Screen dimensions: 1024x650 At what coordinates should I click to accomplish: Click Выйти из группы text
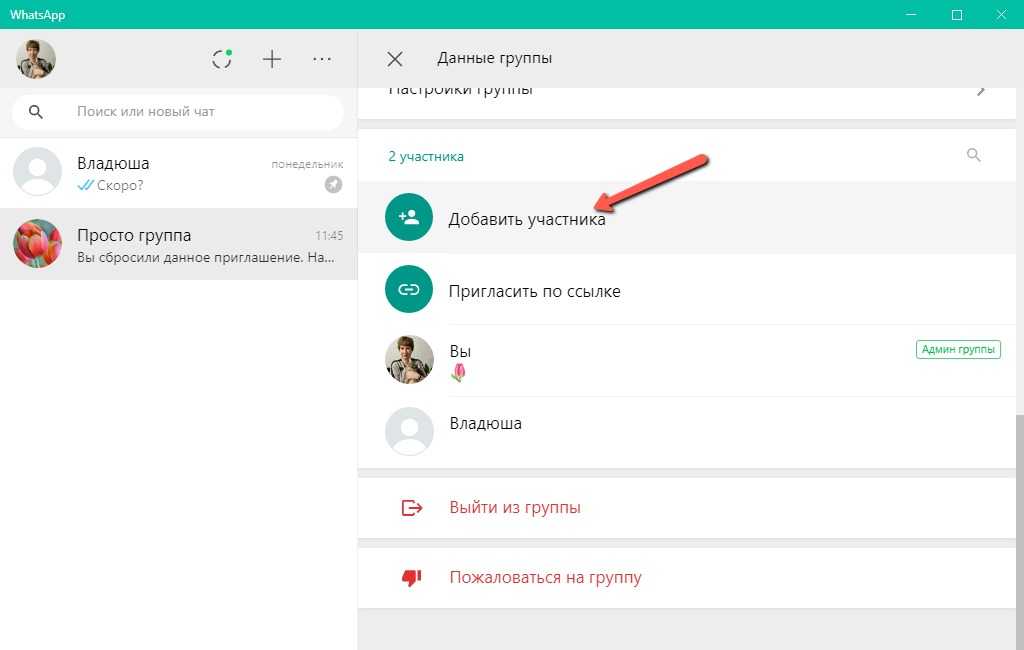pos(515,508)
